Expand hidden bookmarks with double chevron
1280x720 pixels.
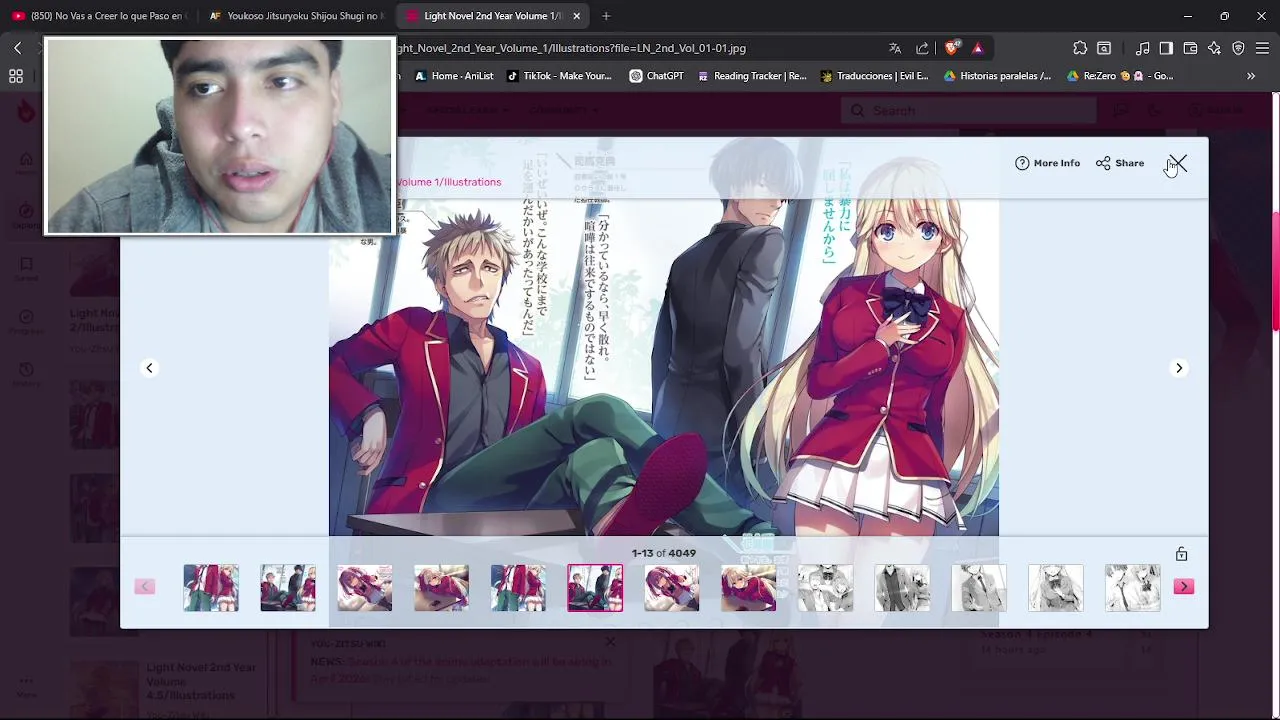1250,76
